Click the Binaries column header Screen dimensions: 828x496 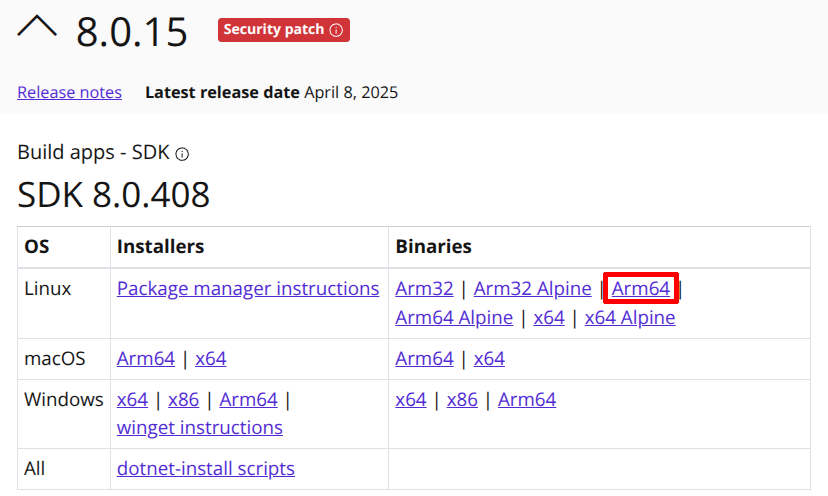[x=434, y=247]
